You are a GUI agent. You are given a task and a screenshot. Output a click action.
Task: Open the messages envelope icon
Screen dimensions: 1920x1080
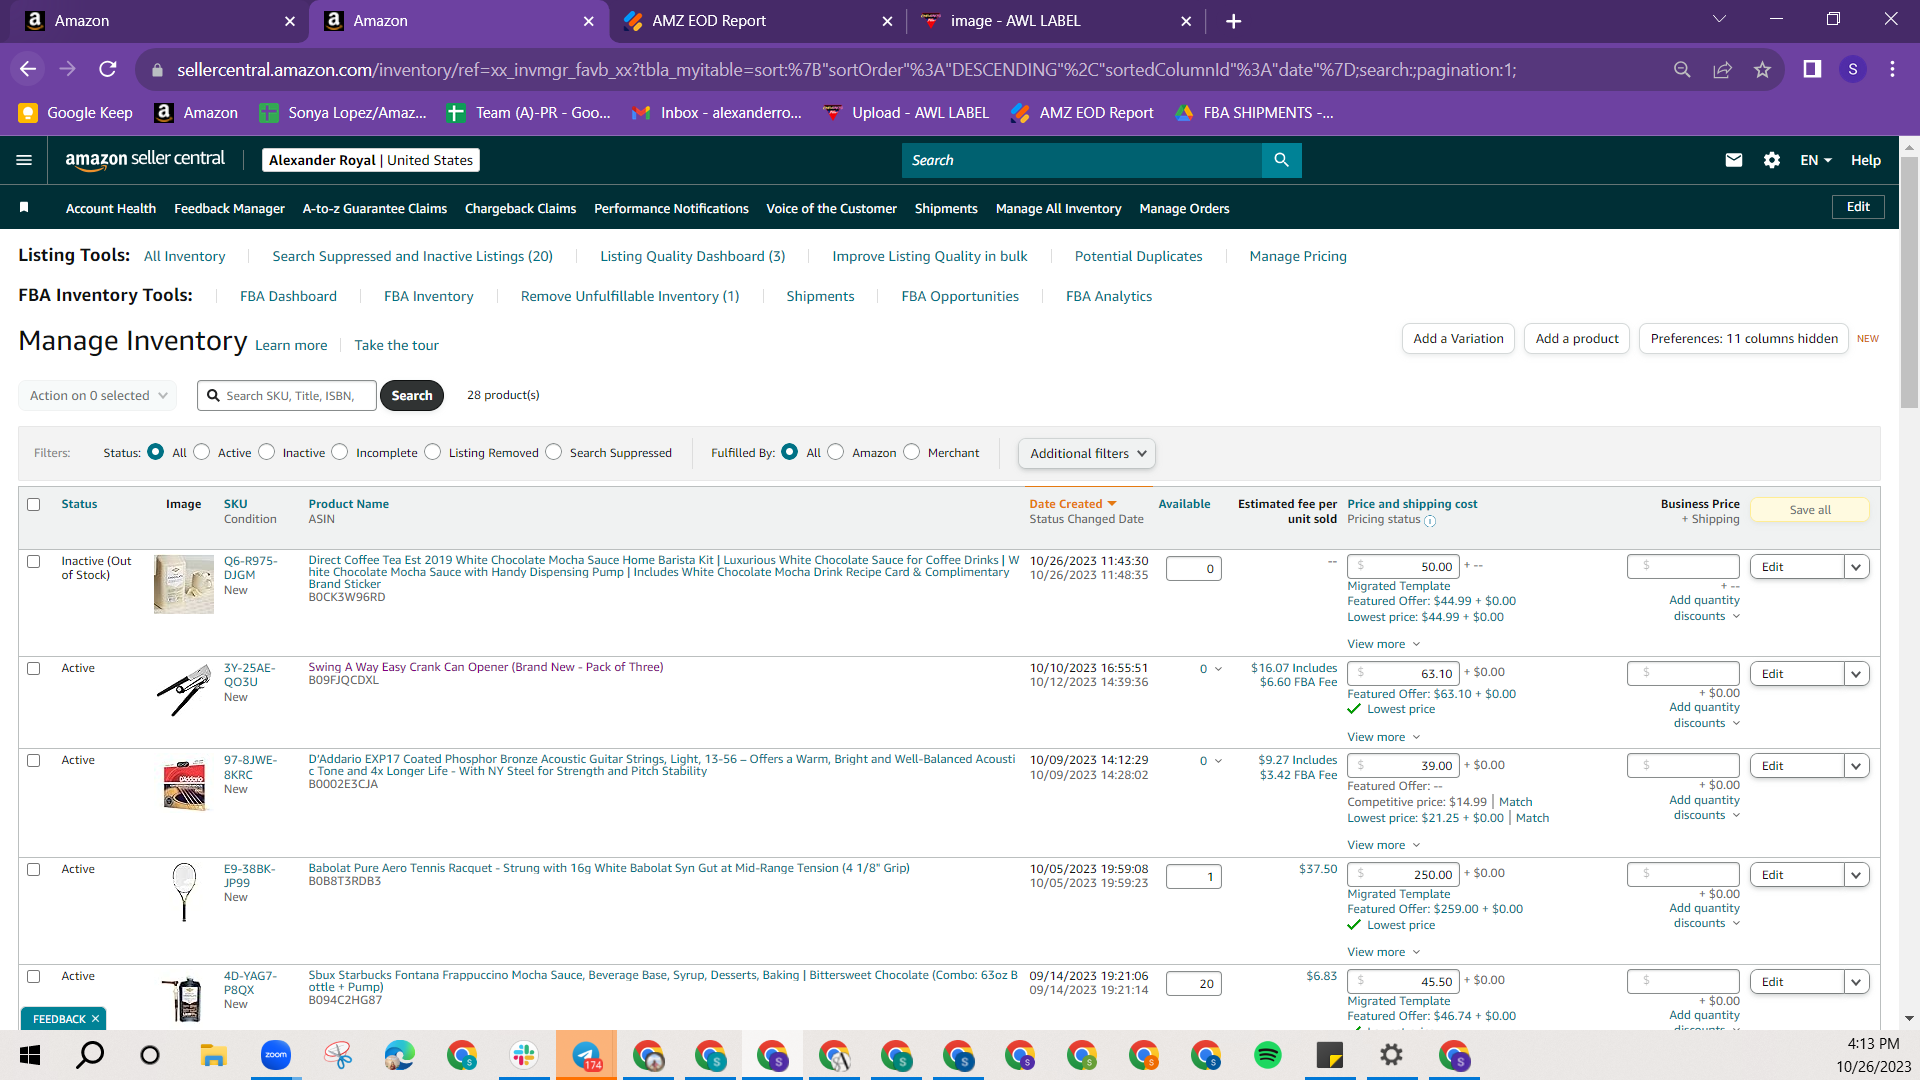coord(1734,160)
